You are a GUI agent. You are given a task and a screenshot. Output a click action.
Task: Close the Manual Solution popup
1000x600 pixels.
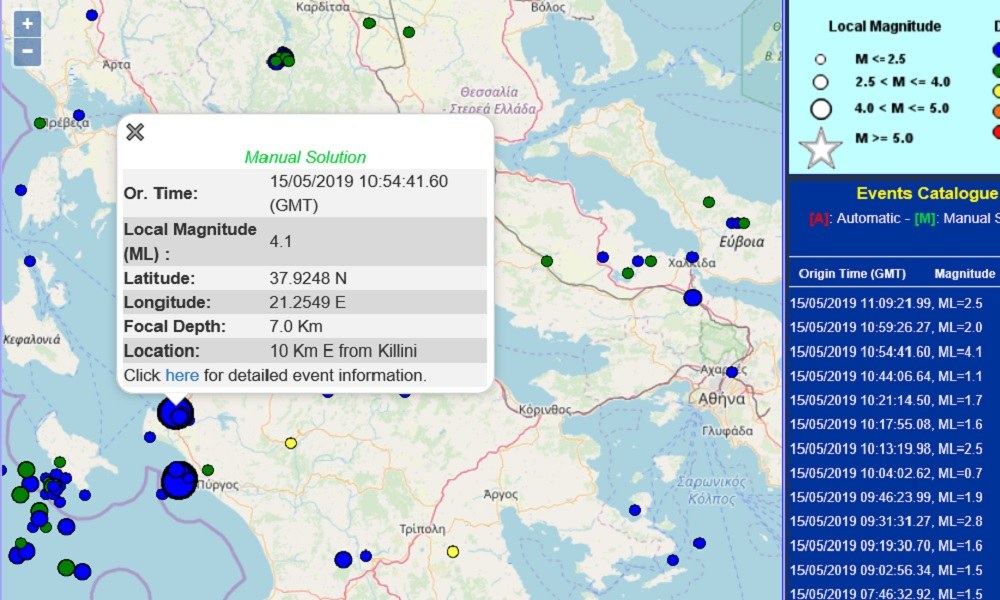pos(135,132)
